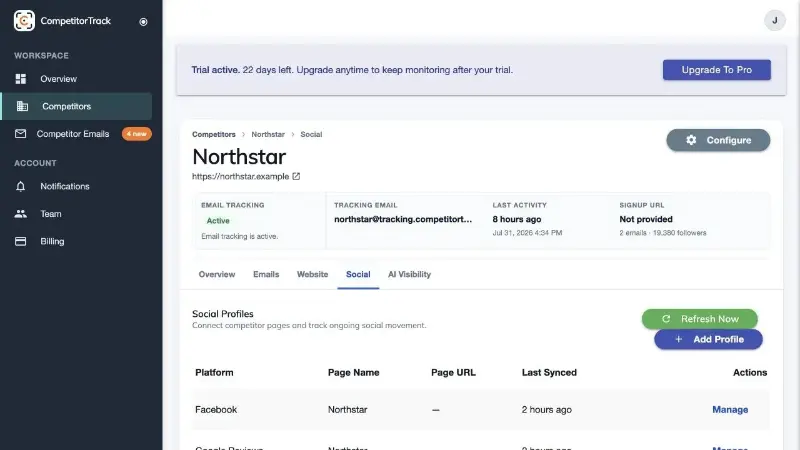
Task: Click the Social Profiles heading
Action: (x=222, y=314)
